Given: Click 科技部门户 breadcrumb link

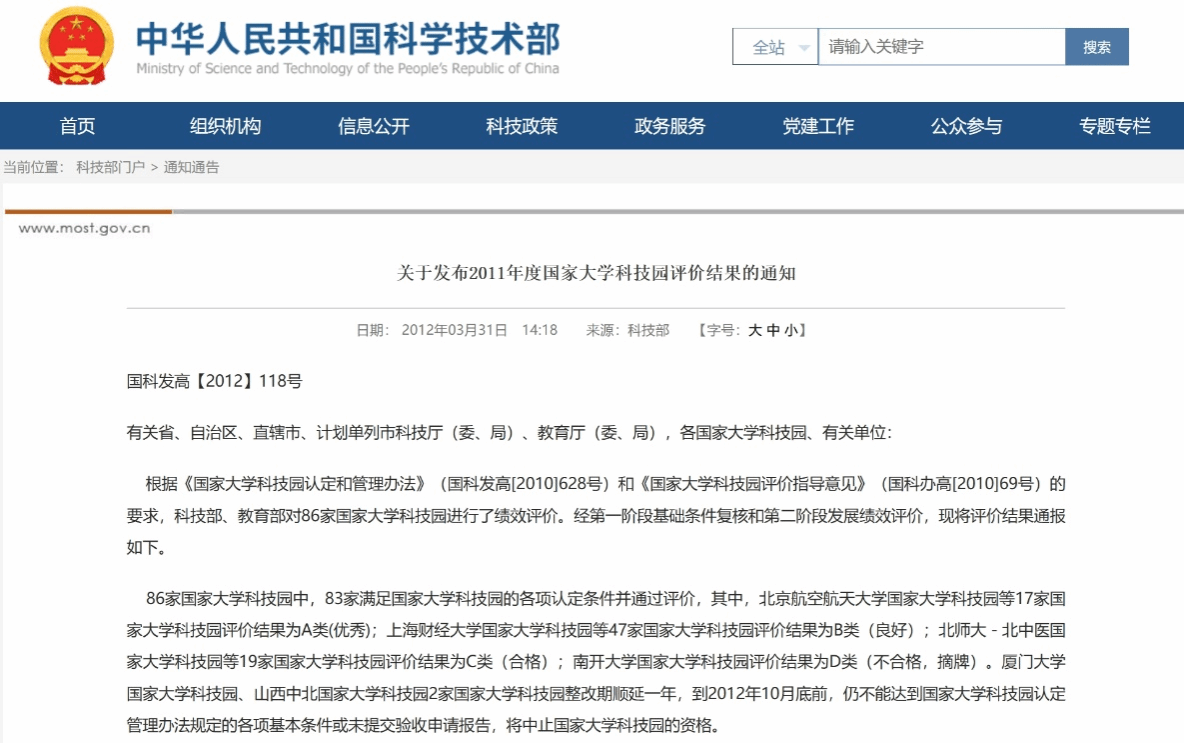Looking at the screenshot, I should click(x=110, y=167).
